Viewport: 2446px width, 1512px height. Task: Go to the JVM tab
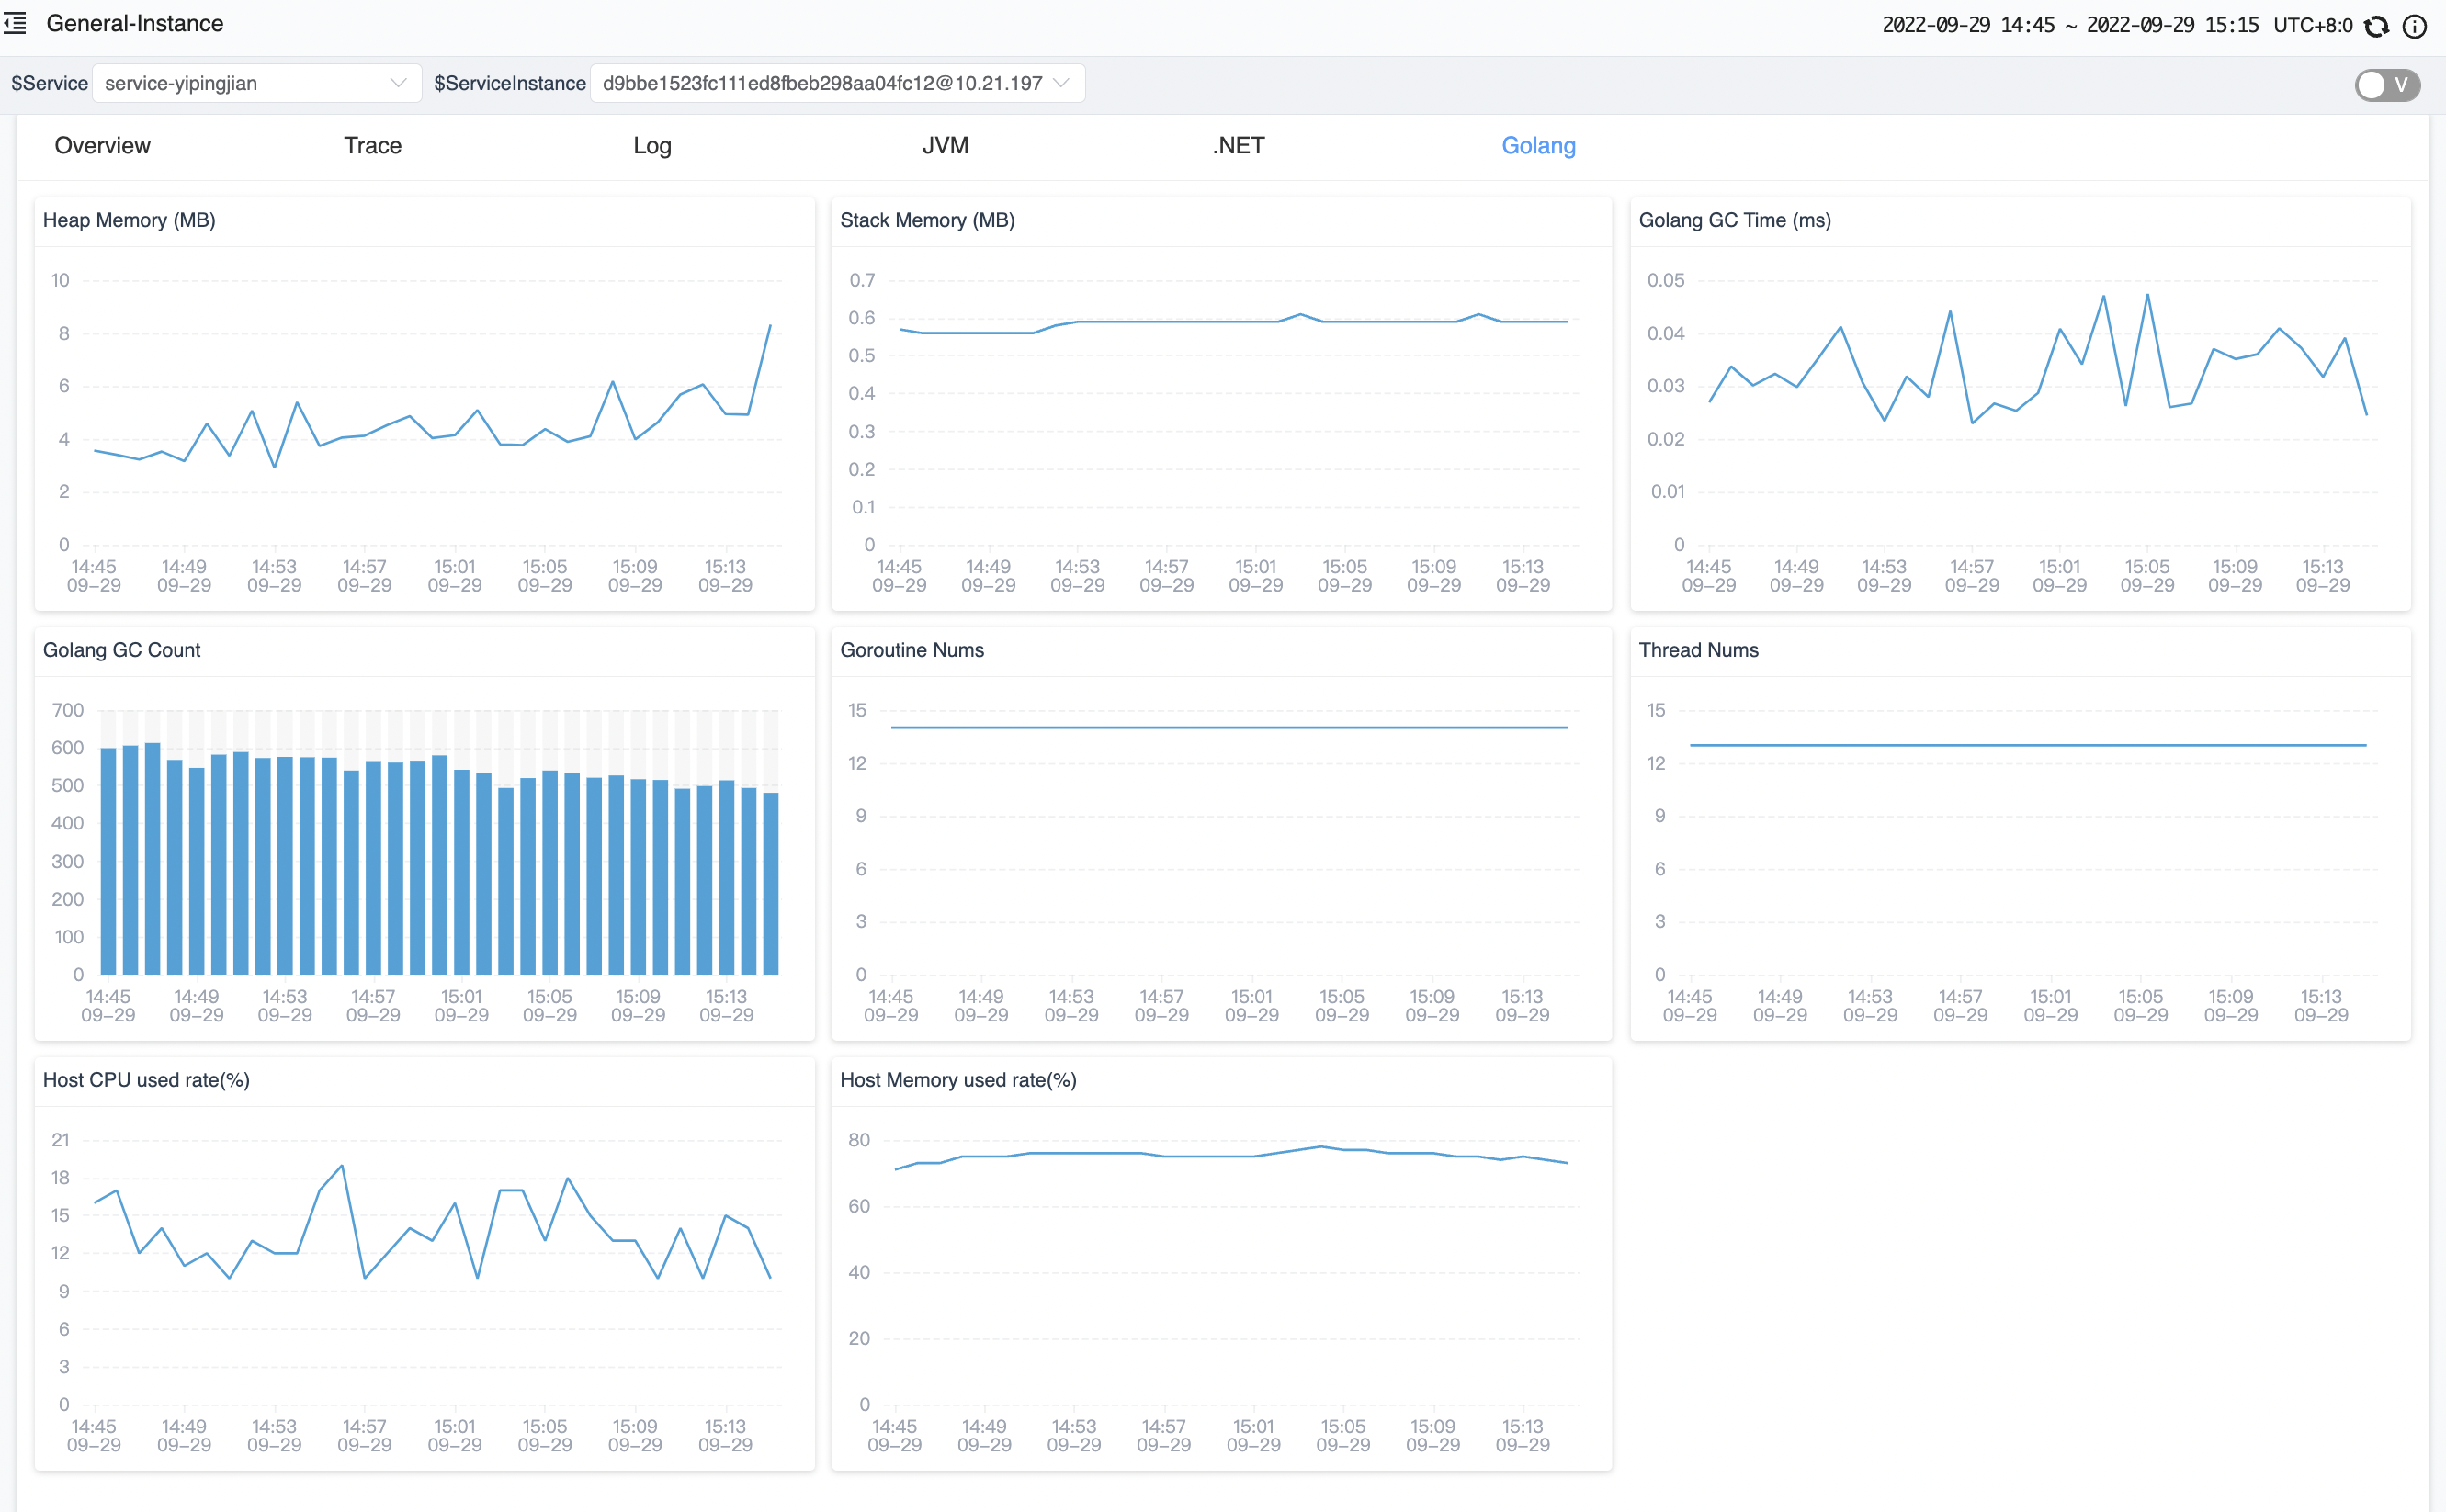[x=945, y=146]
